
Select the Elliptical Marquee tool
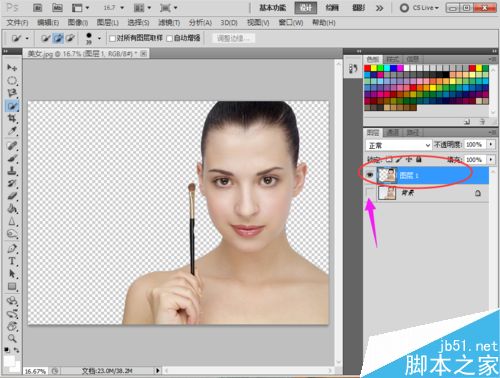point(12,81)
